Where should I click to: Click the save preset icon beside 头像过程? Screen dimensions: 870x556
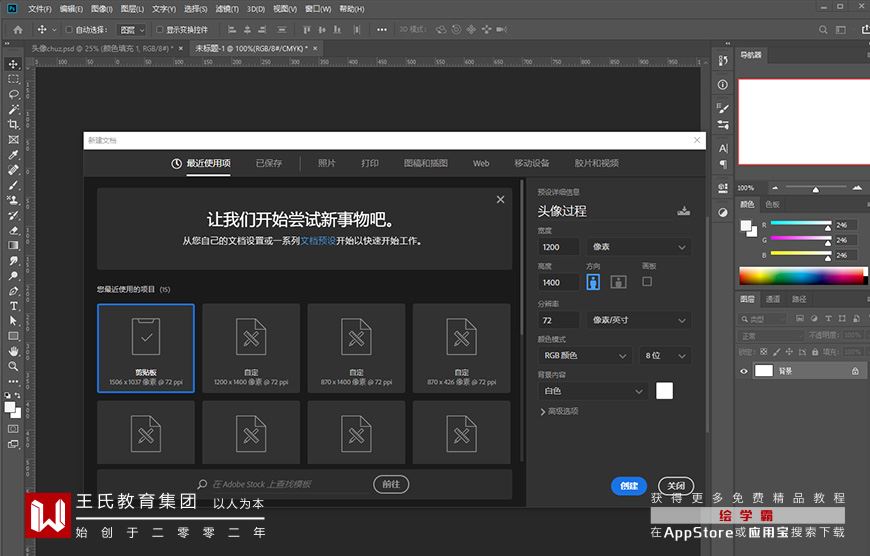point(684,211)
